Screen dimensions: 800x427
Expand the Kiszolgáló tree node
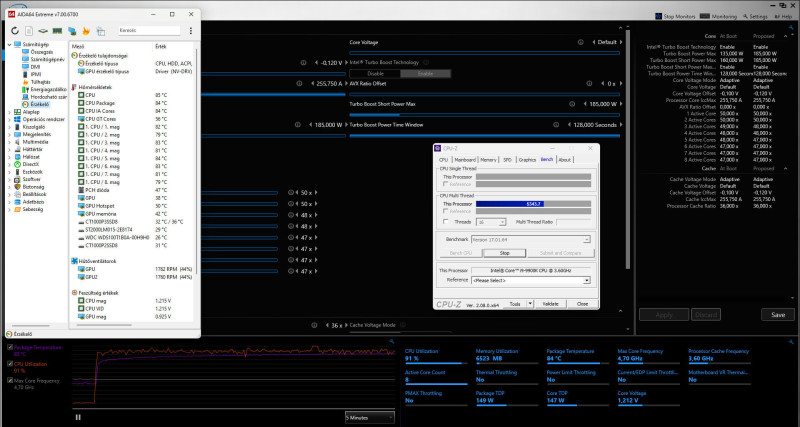(9, 127)
